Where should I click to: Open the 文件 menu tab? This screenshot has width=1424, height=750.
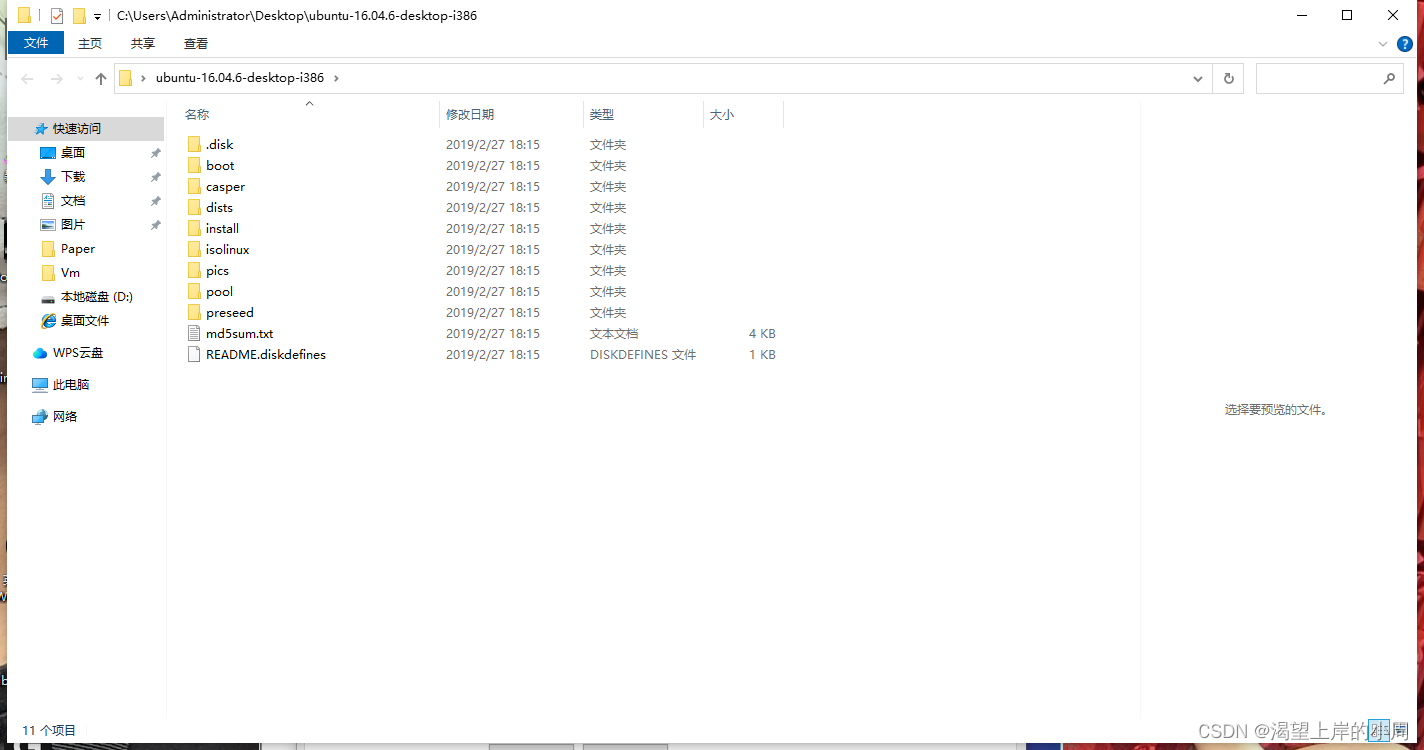(x=36, y=43)
